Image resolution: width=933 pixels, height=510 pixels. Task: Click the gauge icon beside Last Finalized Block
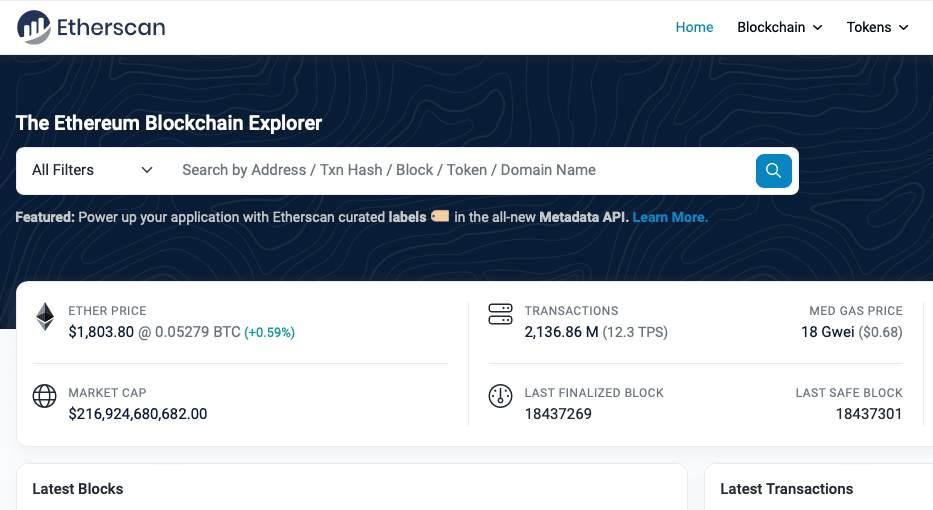click(500, 396)
